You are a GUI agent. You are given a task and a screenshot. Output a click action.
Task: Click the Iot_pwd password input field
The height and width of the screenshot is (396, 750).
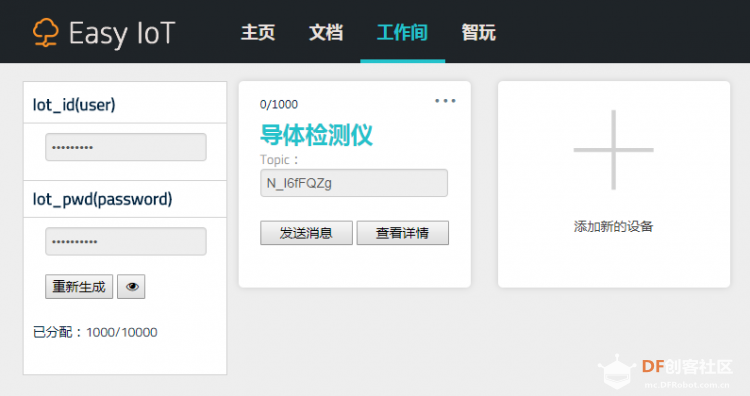[x=126, y=241]
